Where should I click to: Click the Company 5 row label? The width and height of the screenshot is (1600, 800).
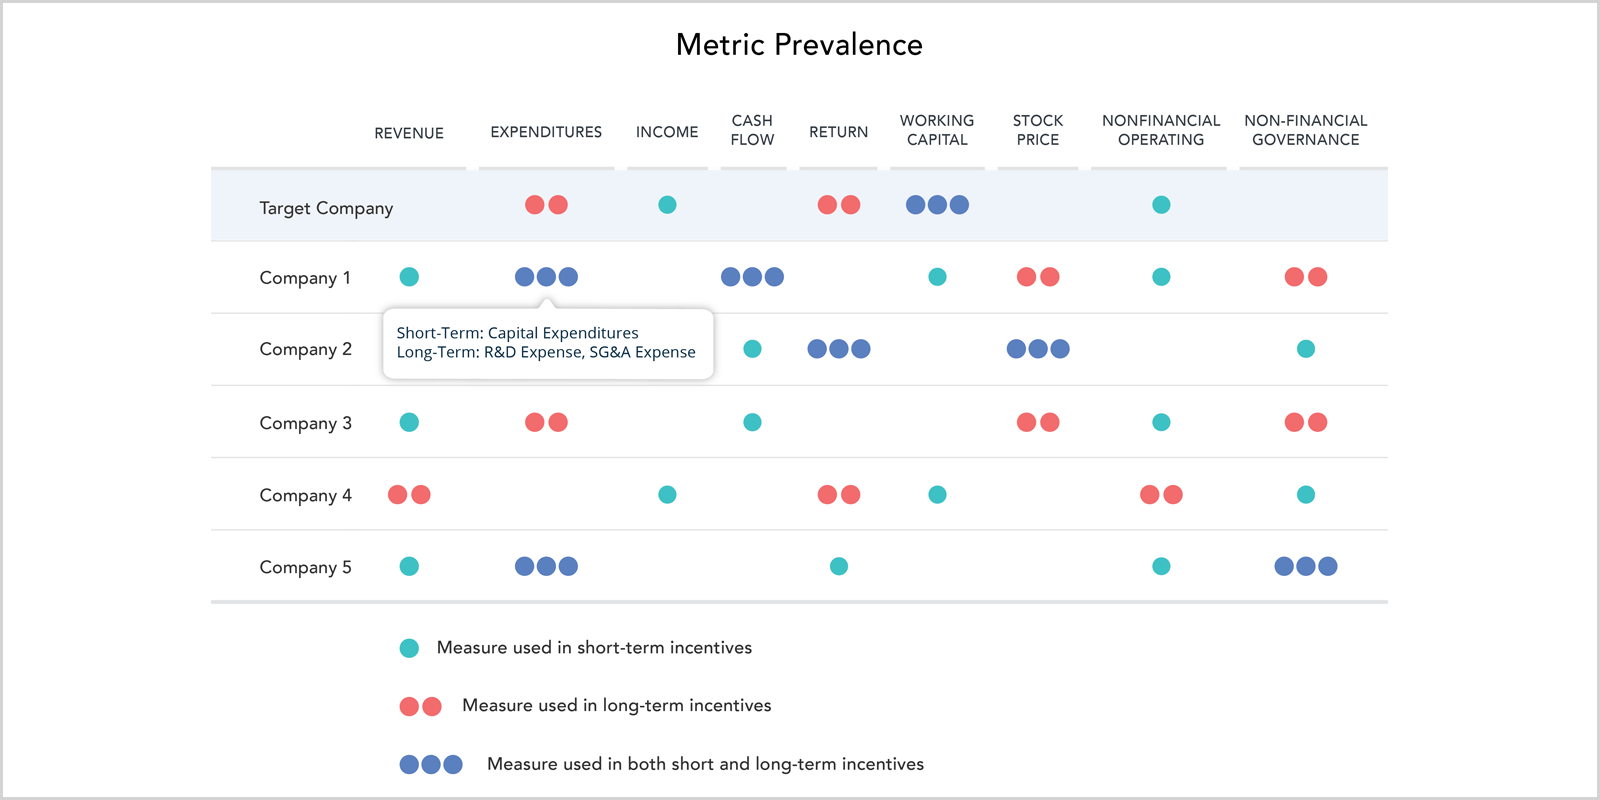(x=305, y=567)
